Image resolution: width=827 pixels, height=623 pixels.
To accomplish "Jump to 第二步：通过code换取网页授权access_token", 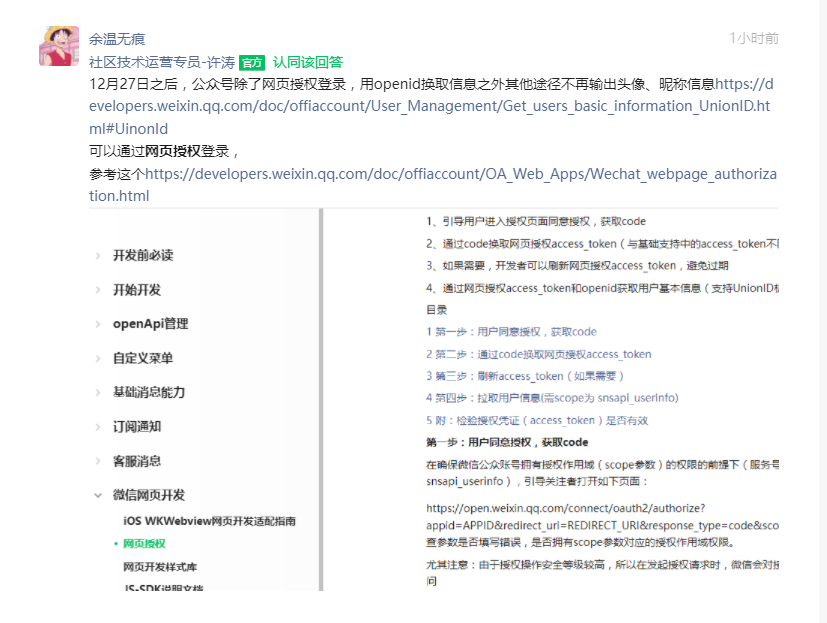I will coord(538,354).
